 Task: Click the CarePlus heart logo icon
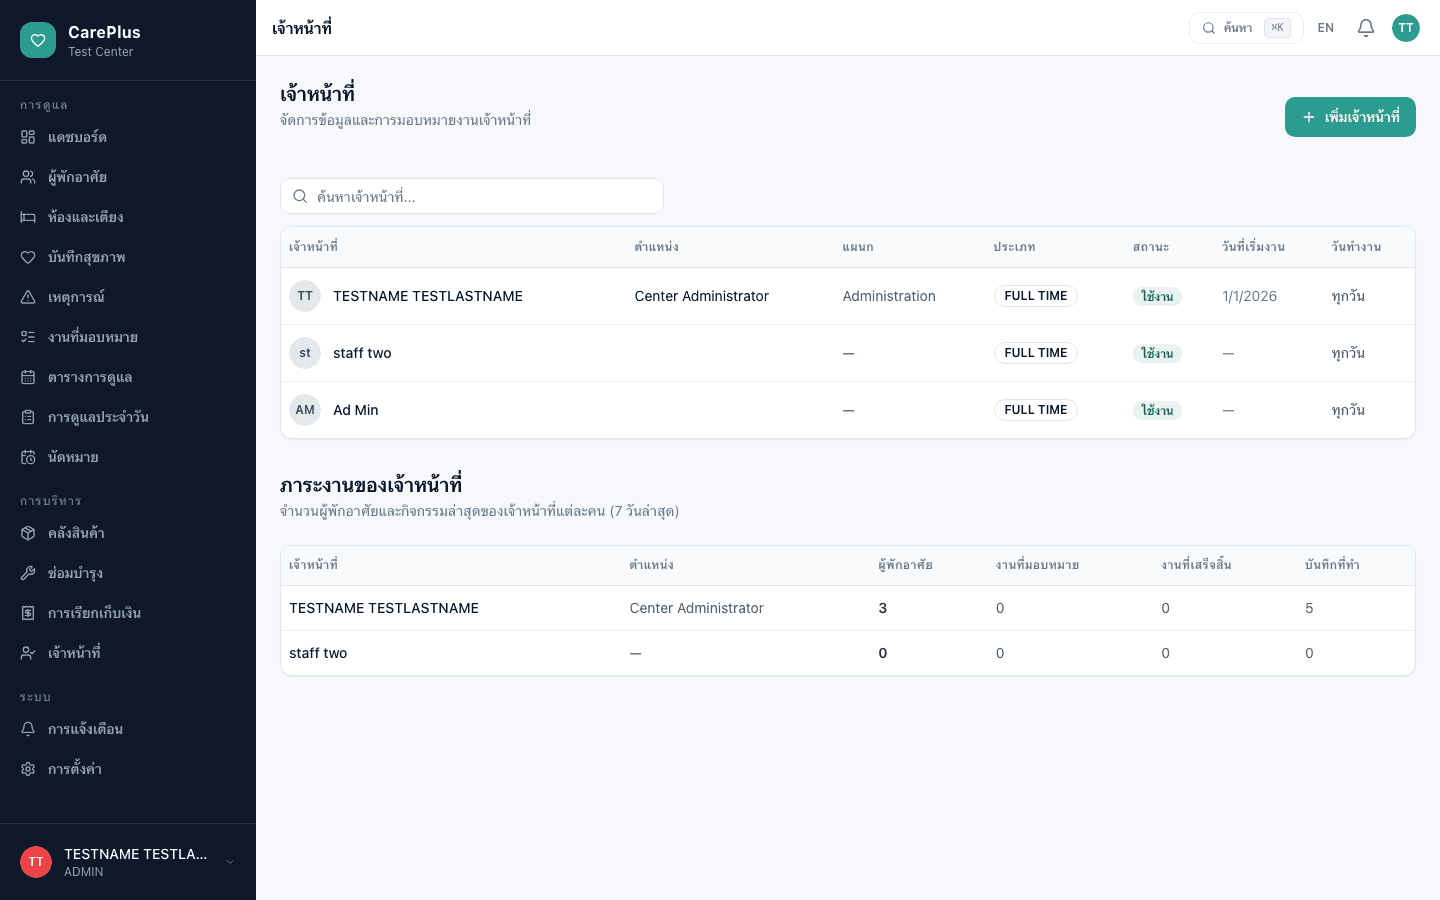[x=38, y=40]
